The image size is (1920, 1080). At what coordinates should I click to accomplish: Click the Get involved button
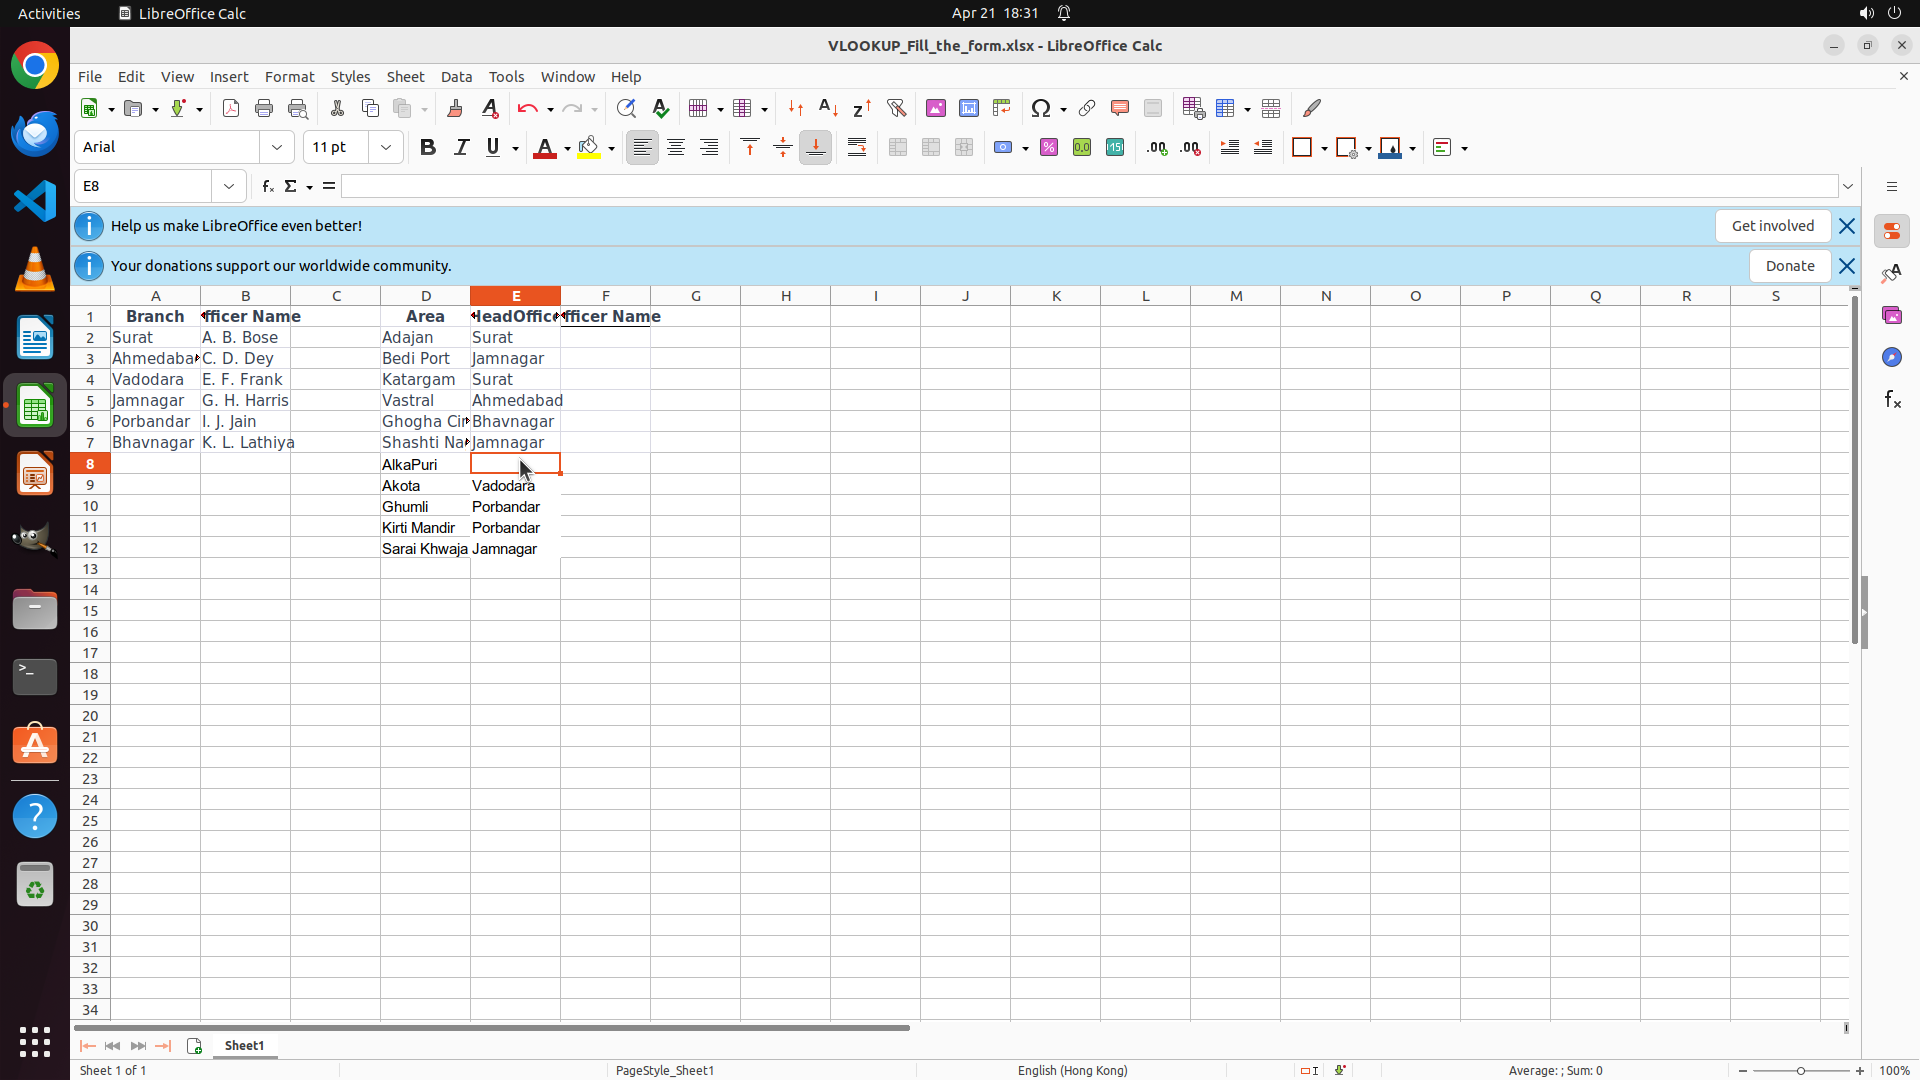(x=1772, y=226)
